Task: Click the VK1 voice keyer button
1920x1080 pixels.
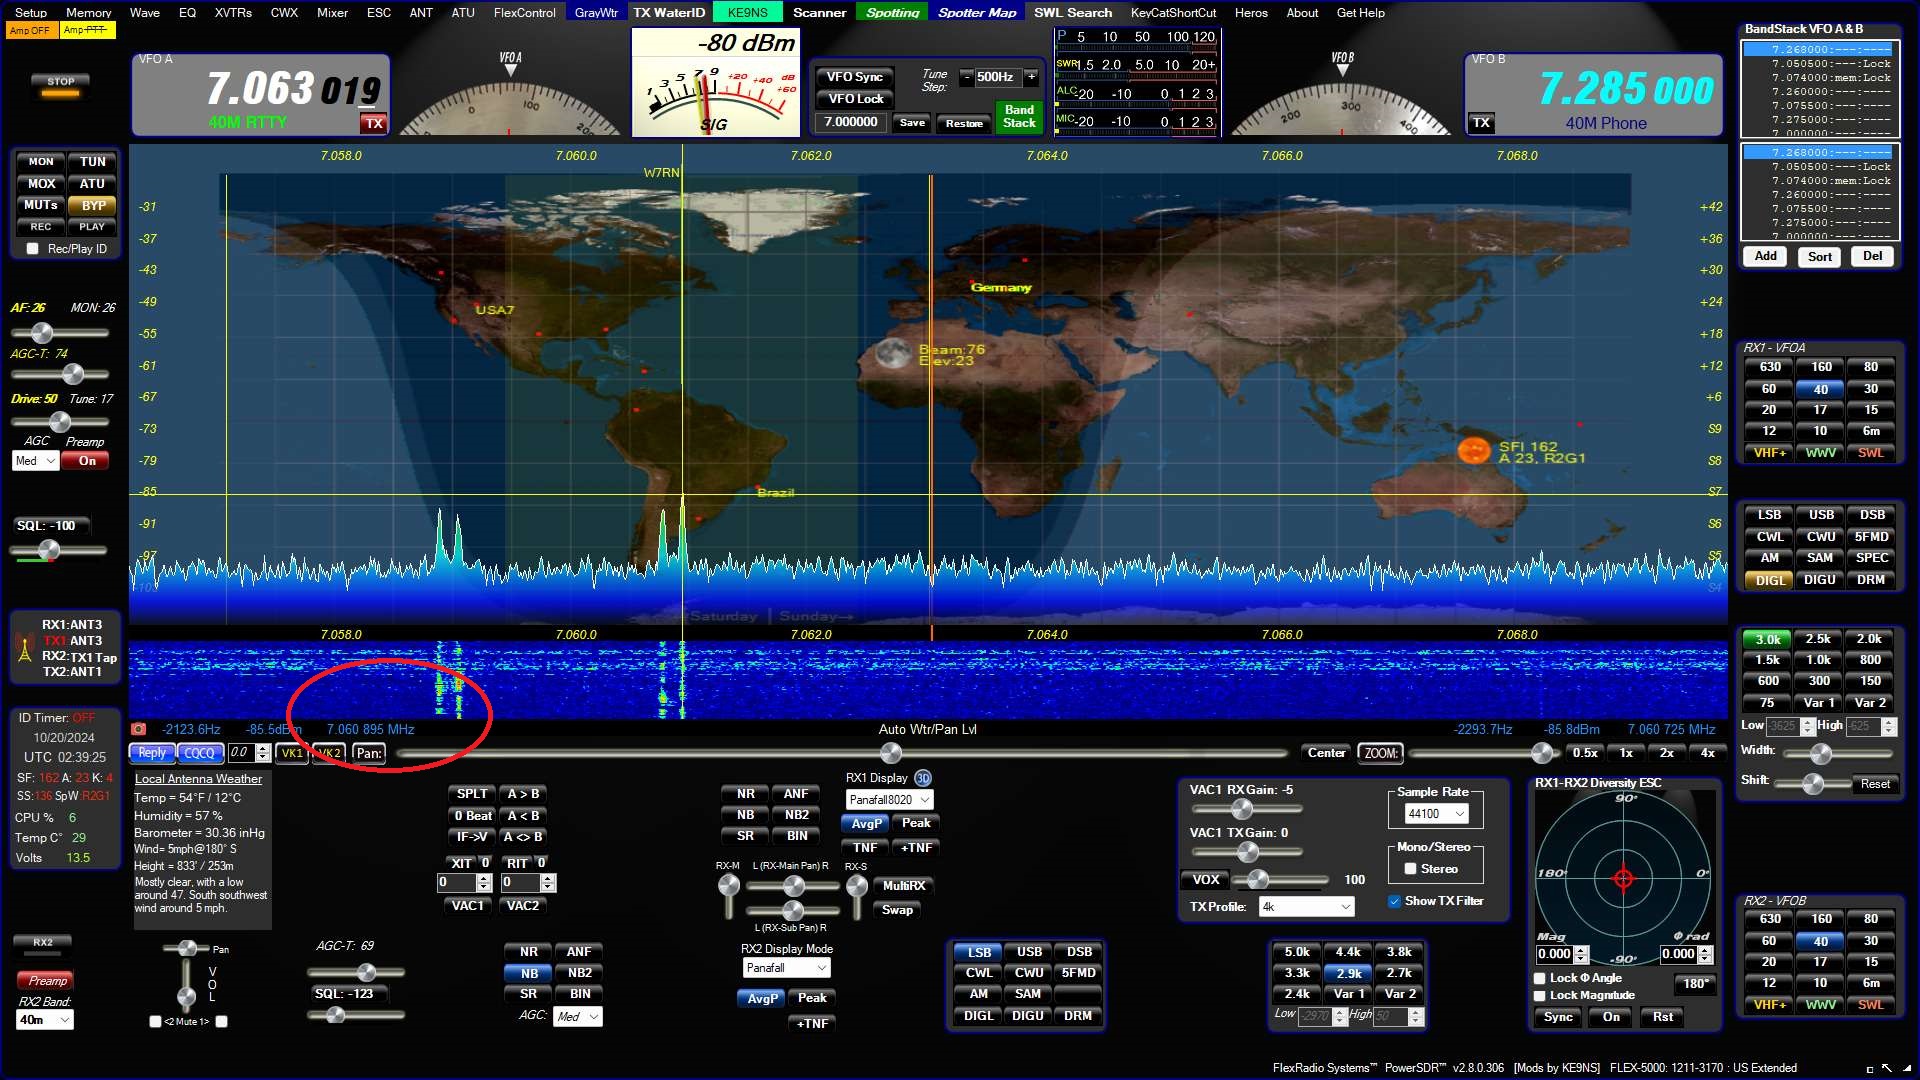Action: tap(292, 753)
